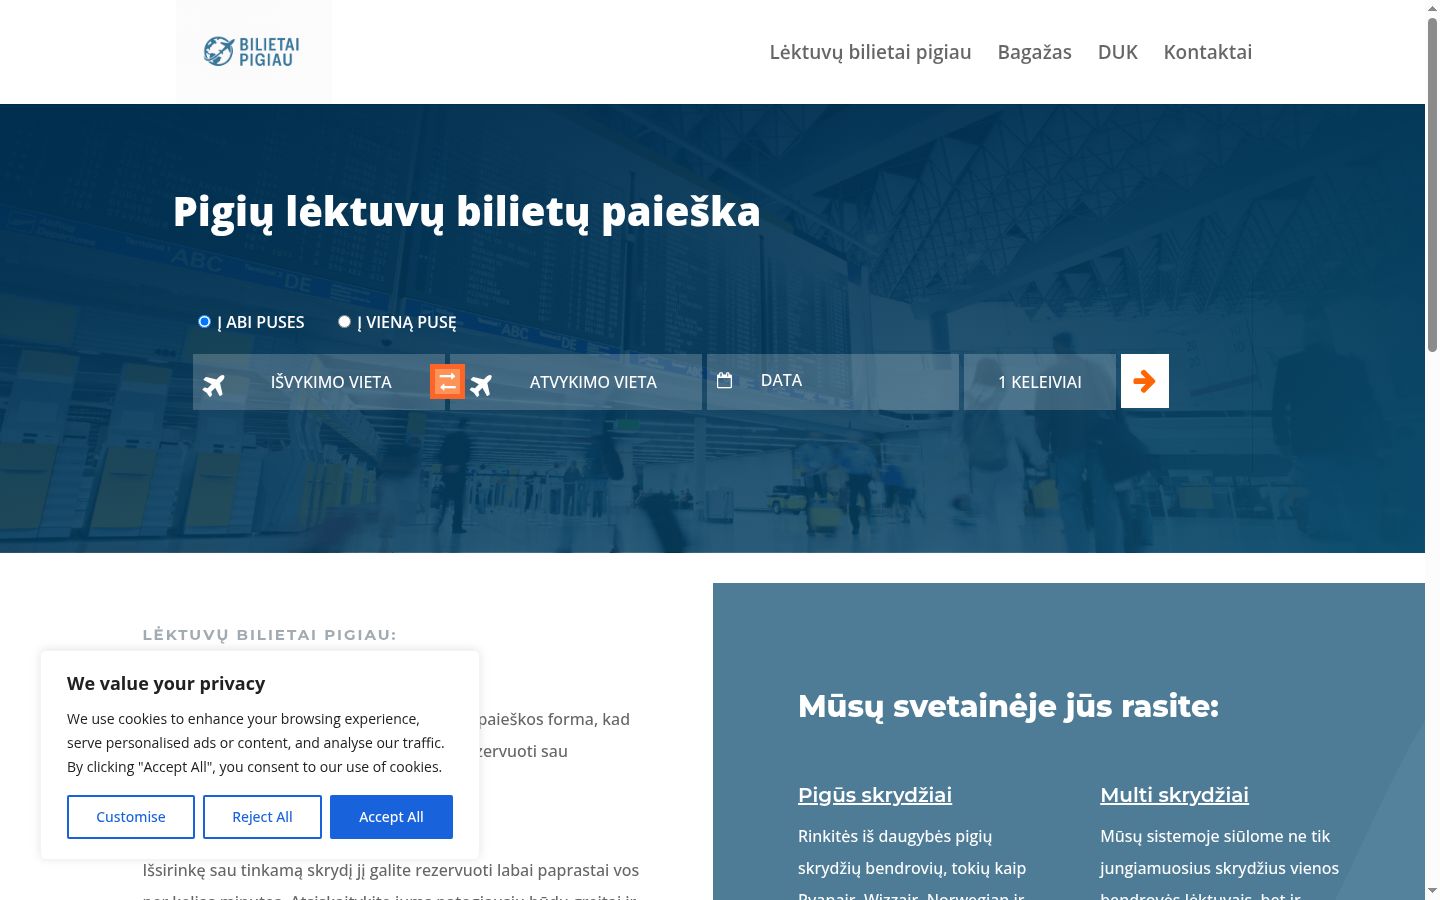Open Lėktuvų bilietai pigiau menu item
Image resolution: width=1440 pixels, height=900 pixels.
[x=870, y=52]
